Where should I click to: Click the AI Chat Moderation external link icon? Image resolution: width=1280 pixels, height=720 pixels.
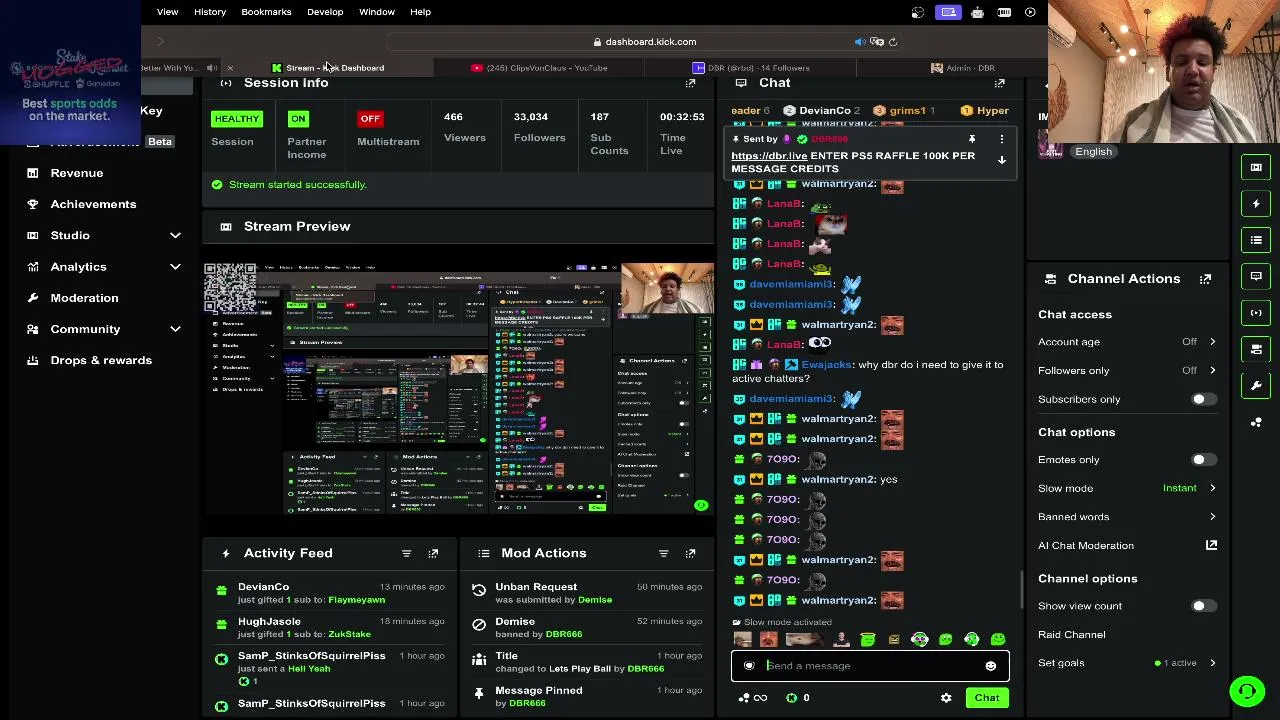[x=1211, y=545]
